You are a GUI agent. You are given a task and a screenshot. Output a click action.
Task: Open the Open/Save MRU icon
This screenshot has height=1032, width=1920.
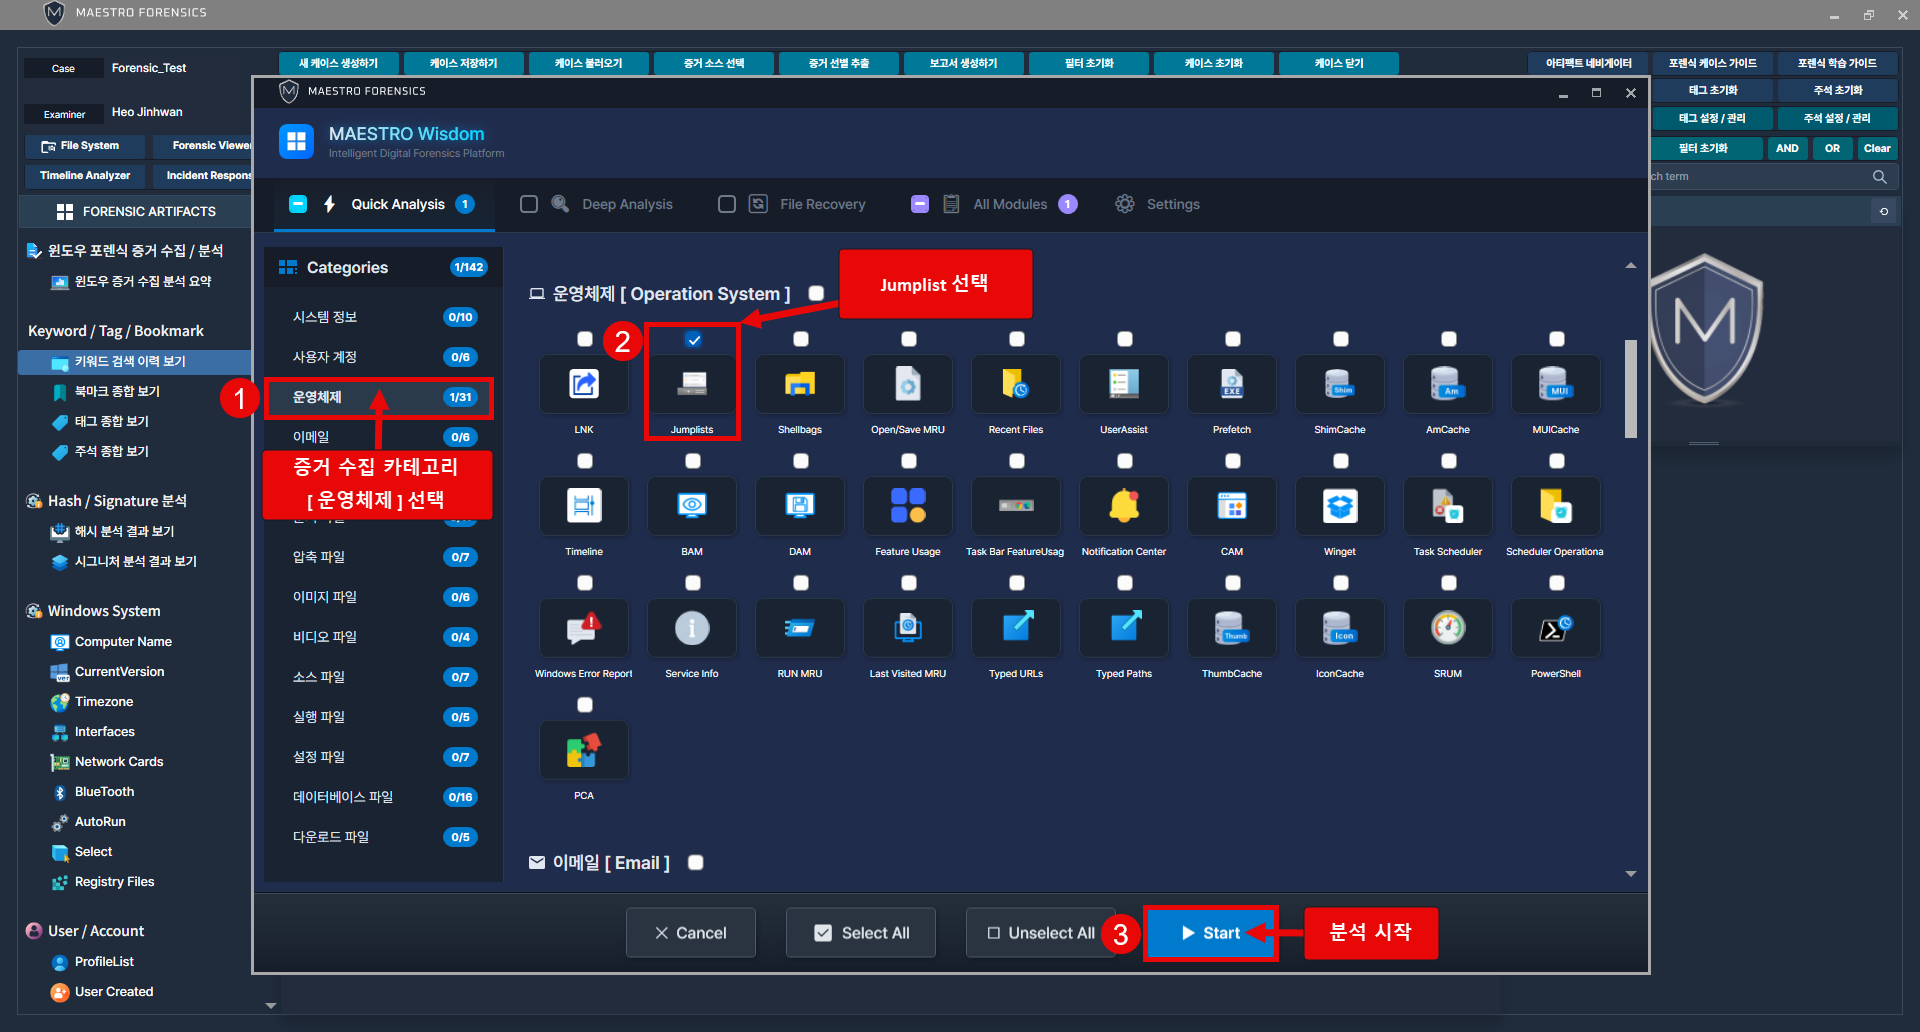pyautogui.click(x=908, y=384)
